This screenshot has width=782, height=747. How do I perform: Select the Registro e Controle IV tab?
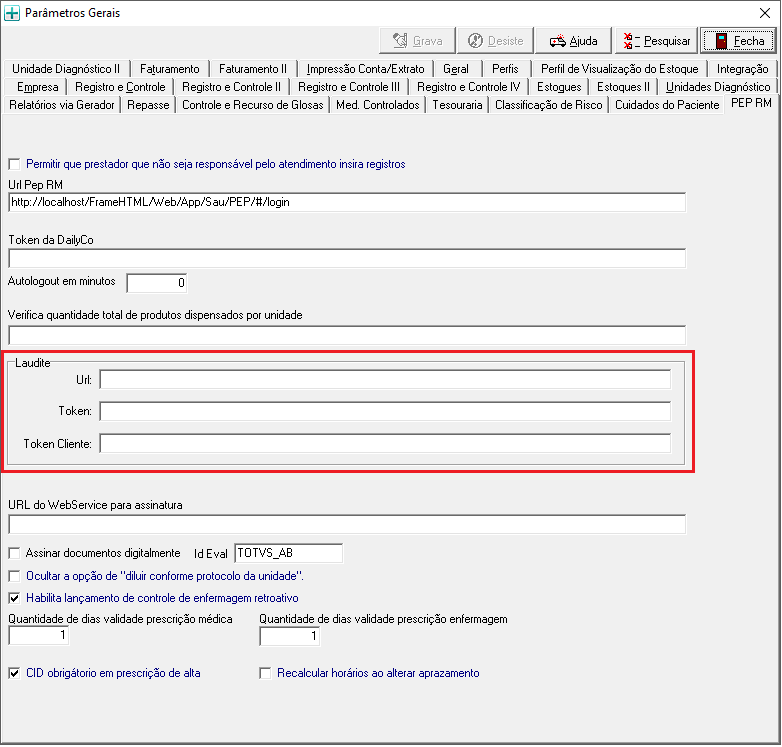pyautogui.click(x=468, y=87)
